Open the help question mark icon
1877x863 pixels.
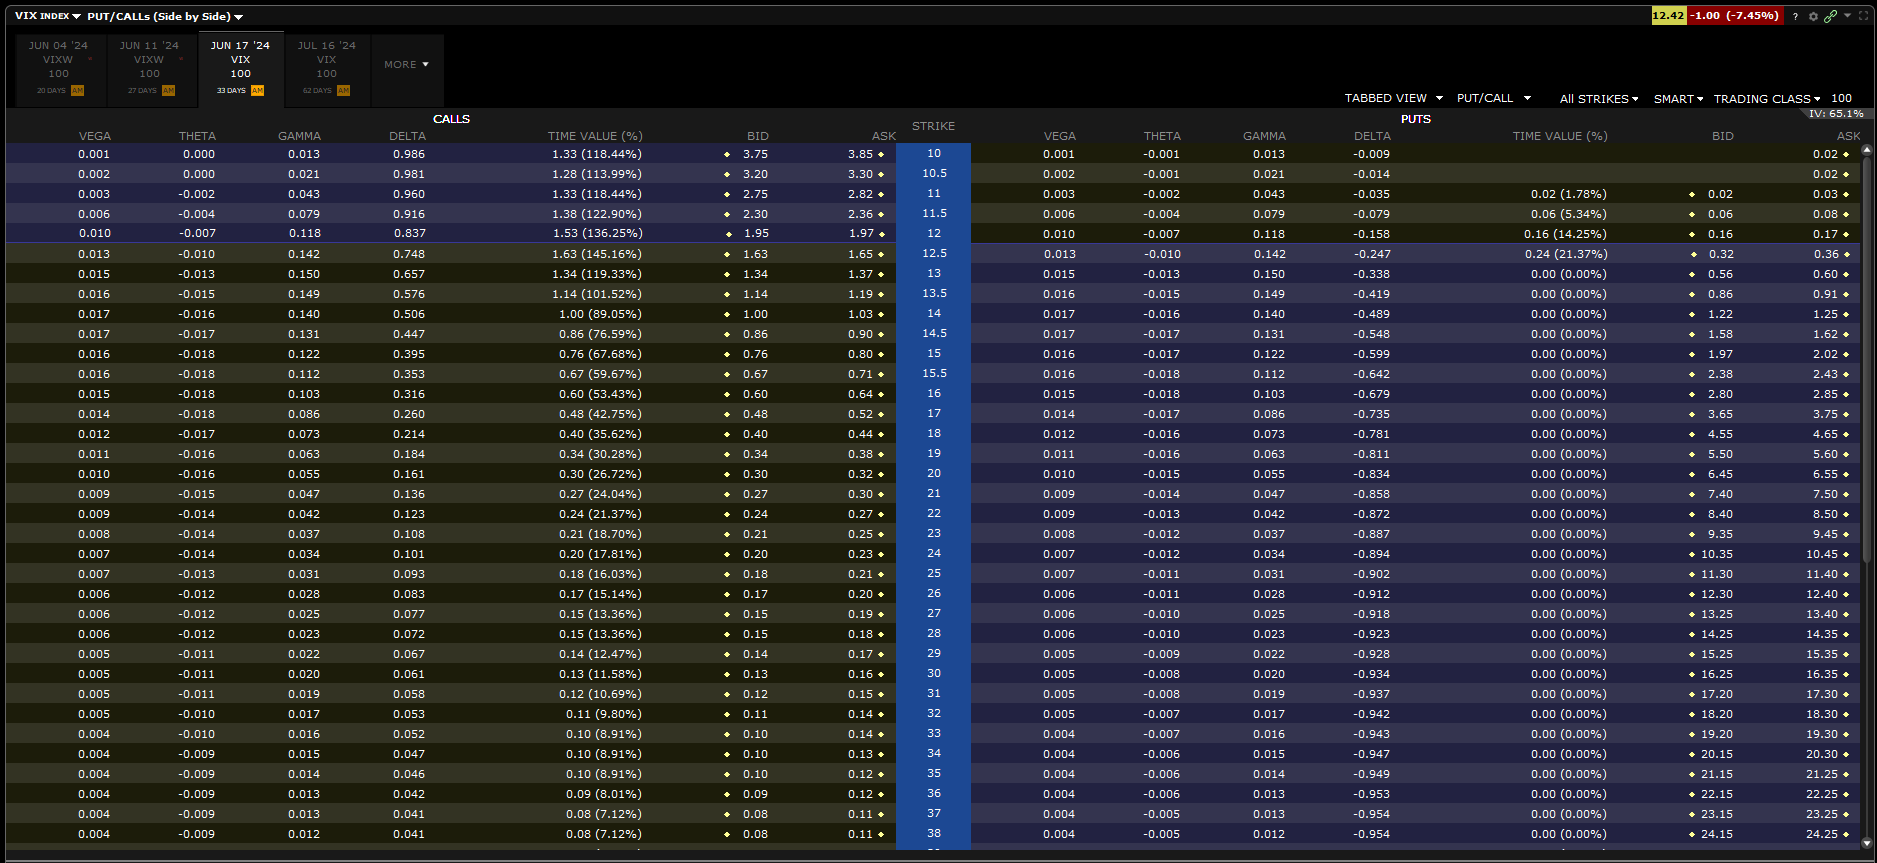(x=1795, y=16)
